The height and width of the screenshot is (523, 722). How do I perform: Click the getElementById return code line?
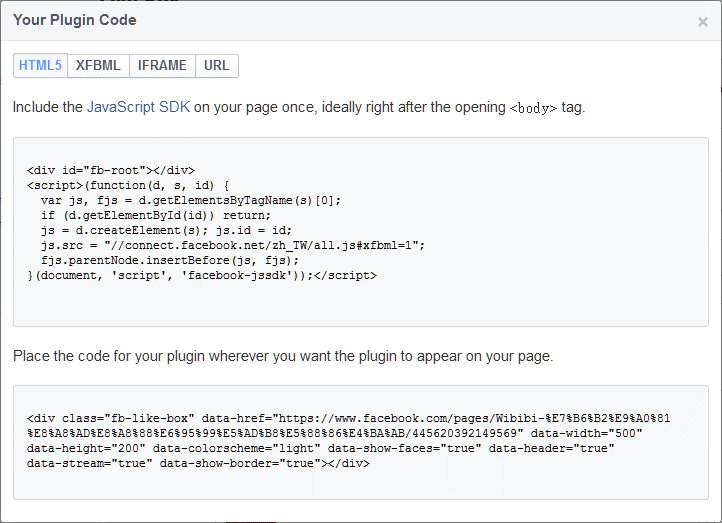click(155, 215)
